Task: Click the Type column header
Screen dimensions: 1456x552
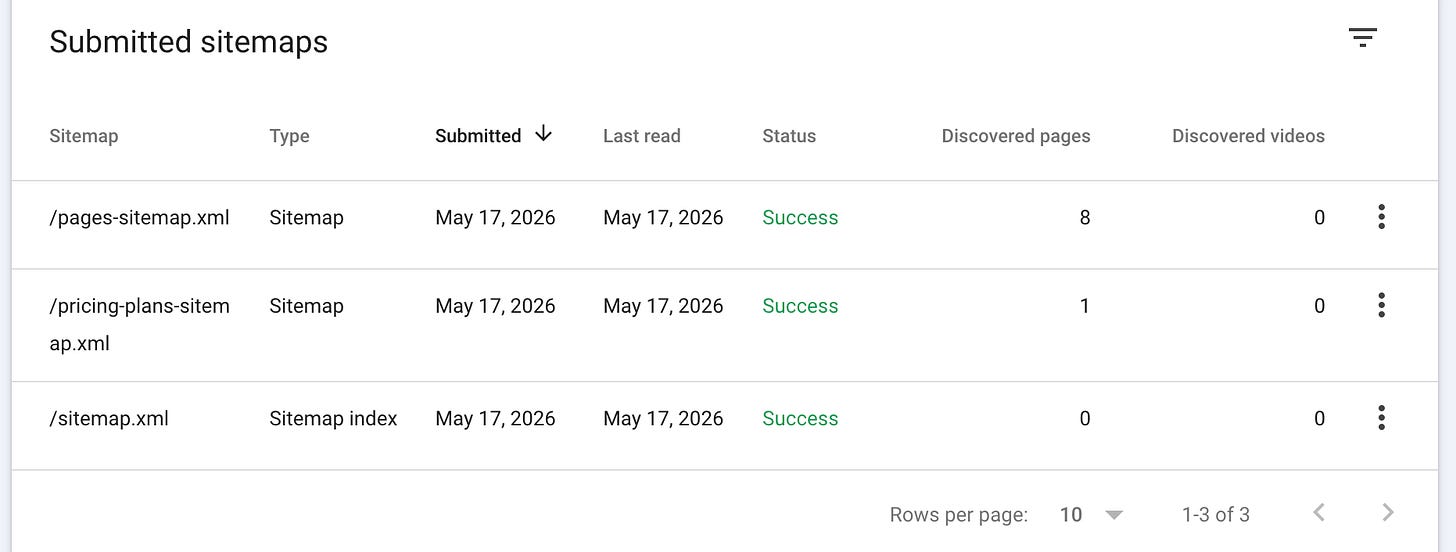Action: click(x=289, y=136)
